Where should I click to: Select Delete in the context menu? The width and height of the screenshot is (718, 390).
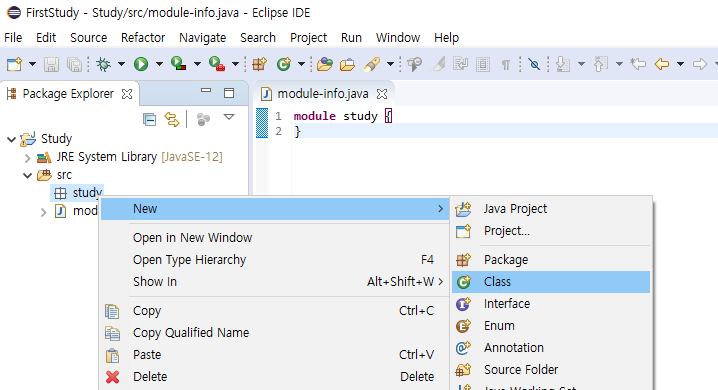(x=275, y=377)
